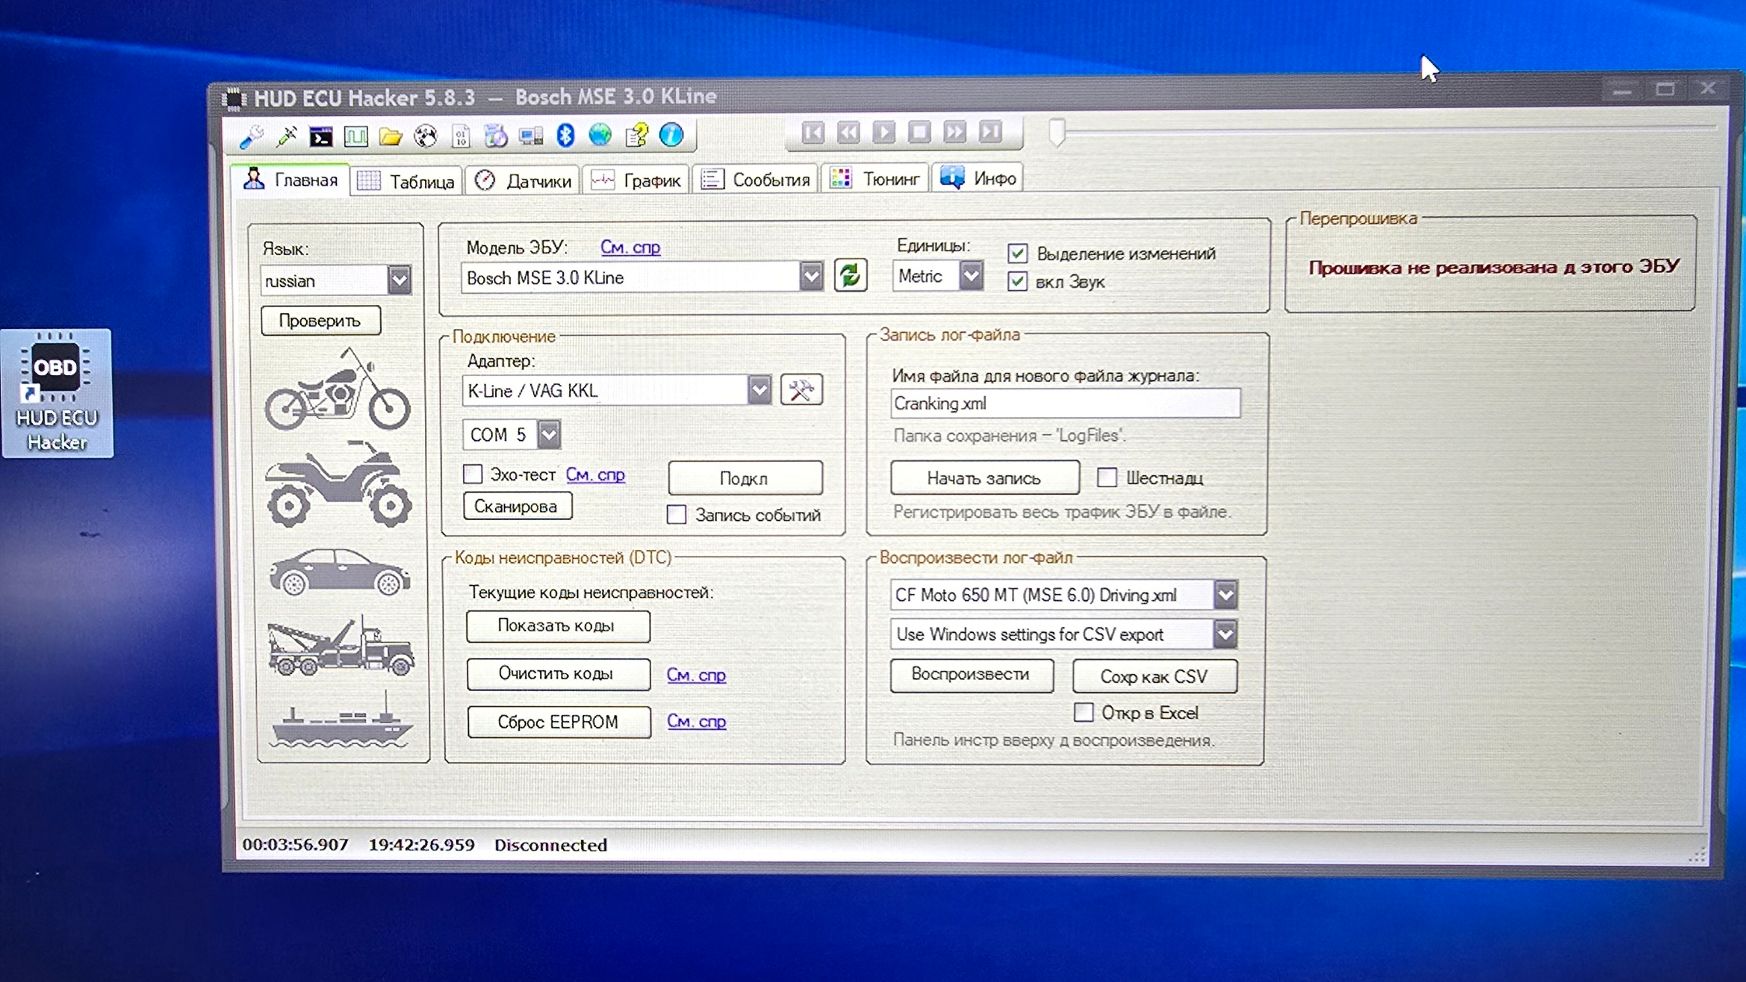The image size is (1746, 982).
Task: Check the Запись событий checkbox
Action: 677,514
